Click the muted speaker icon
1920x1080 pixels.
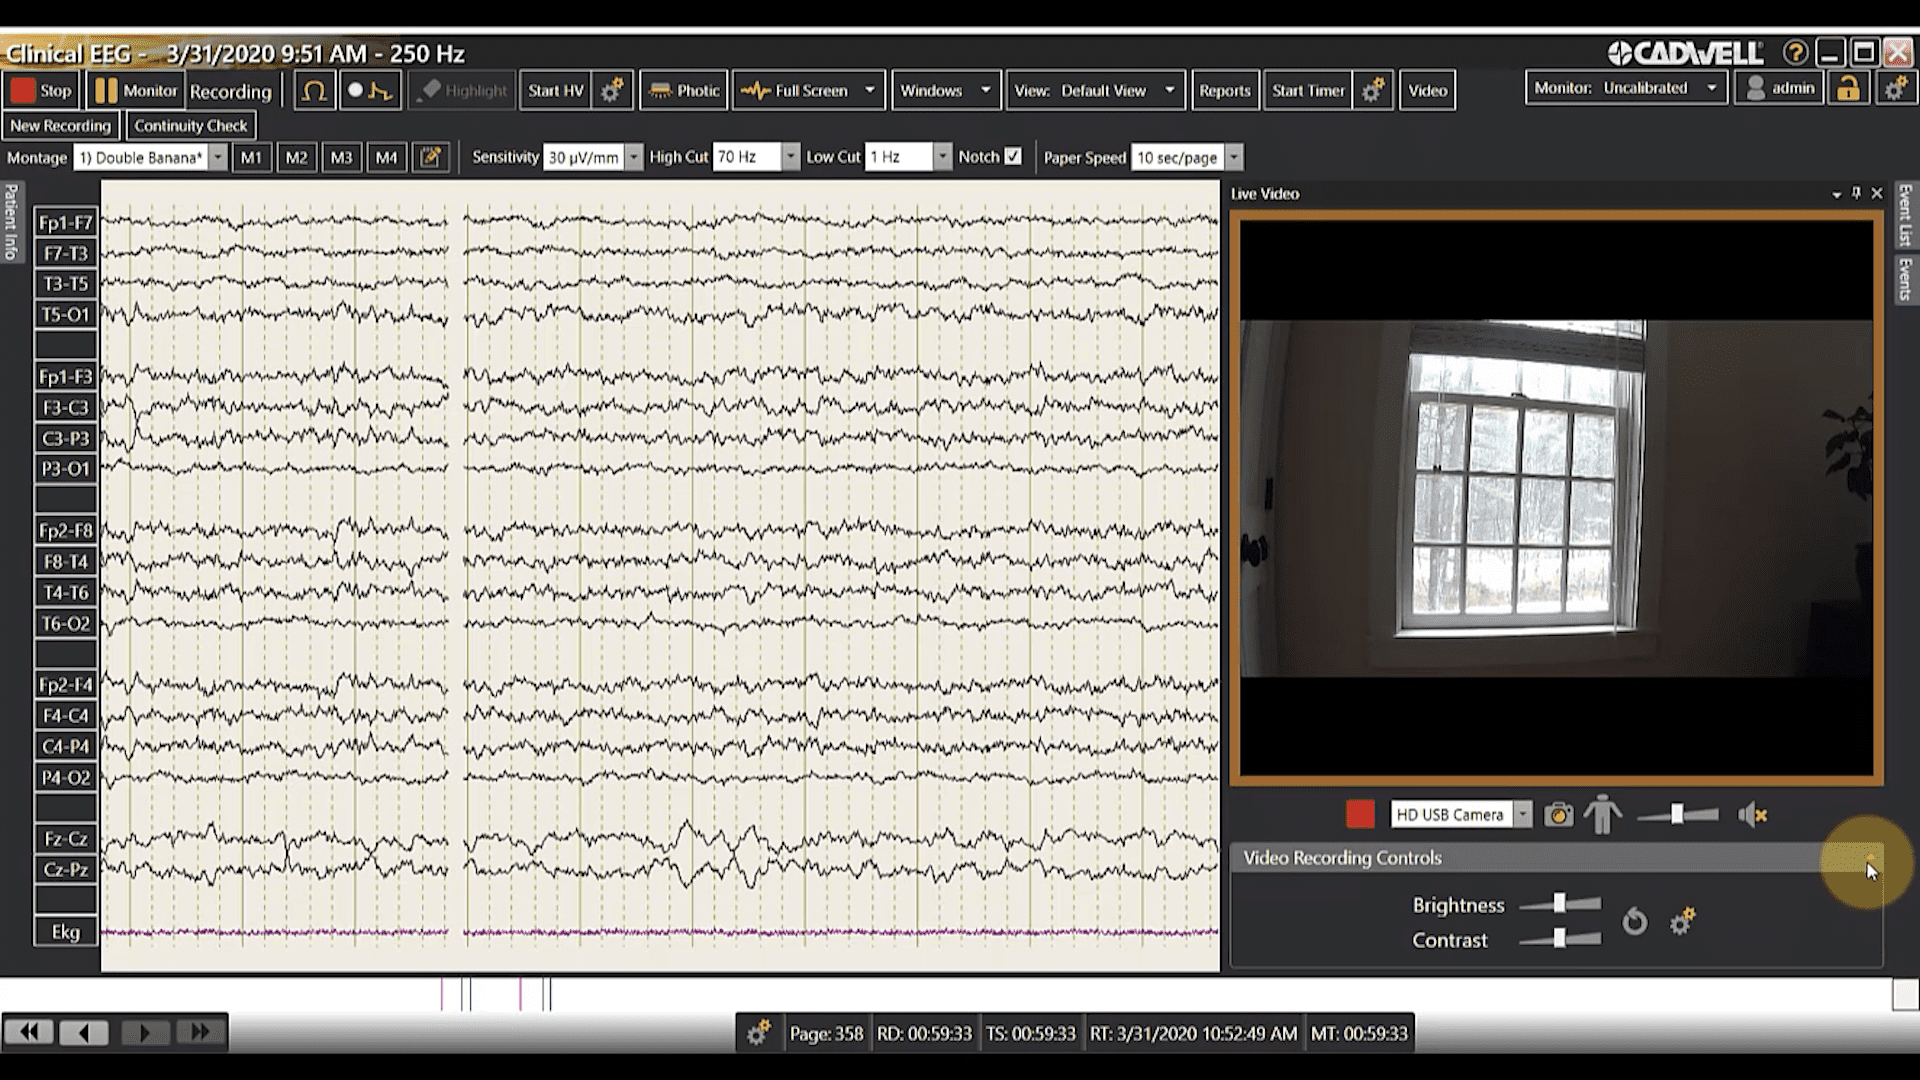(1752, 815)
